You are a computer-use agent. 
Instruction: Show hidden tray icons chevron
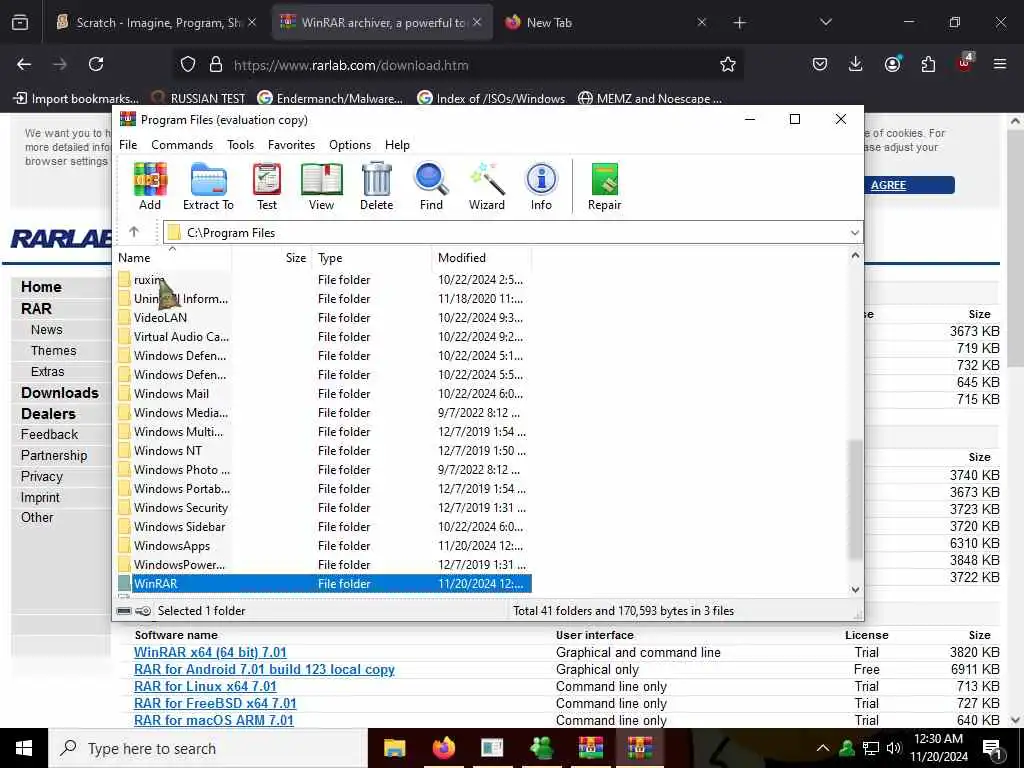[x=823, y=748]
